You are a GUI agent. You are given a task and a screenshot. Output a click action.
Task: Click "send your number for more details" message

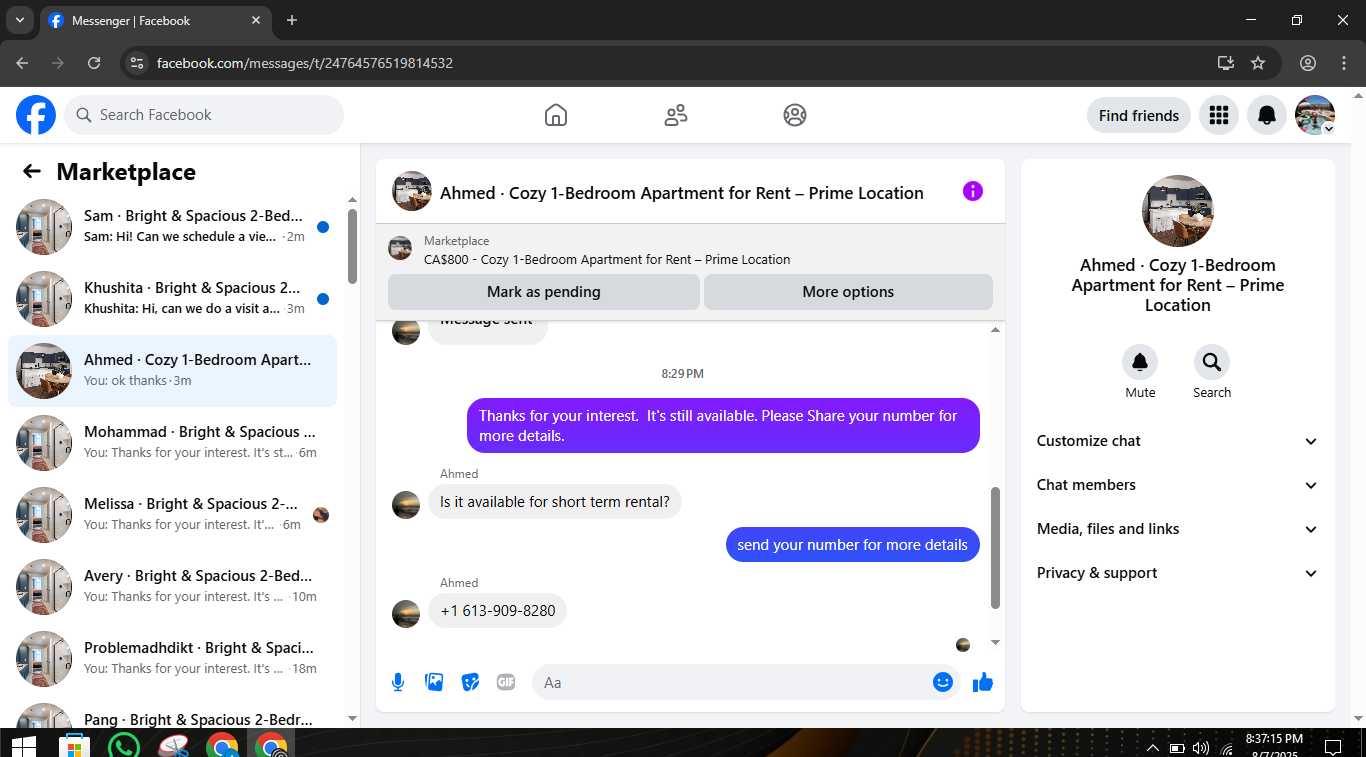point(853,545)
